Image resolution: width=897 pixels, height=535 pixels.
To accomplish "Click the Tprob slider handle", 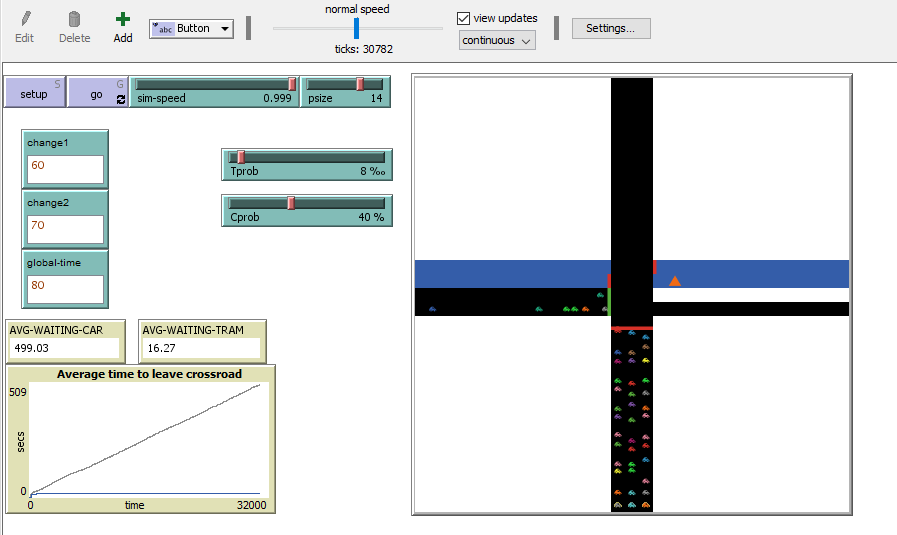I will click(x=240, y=157).
